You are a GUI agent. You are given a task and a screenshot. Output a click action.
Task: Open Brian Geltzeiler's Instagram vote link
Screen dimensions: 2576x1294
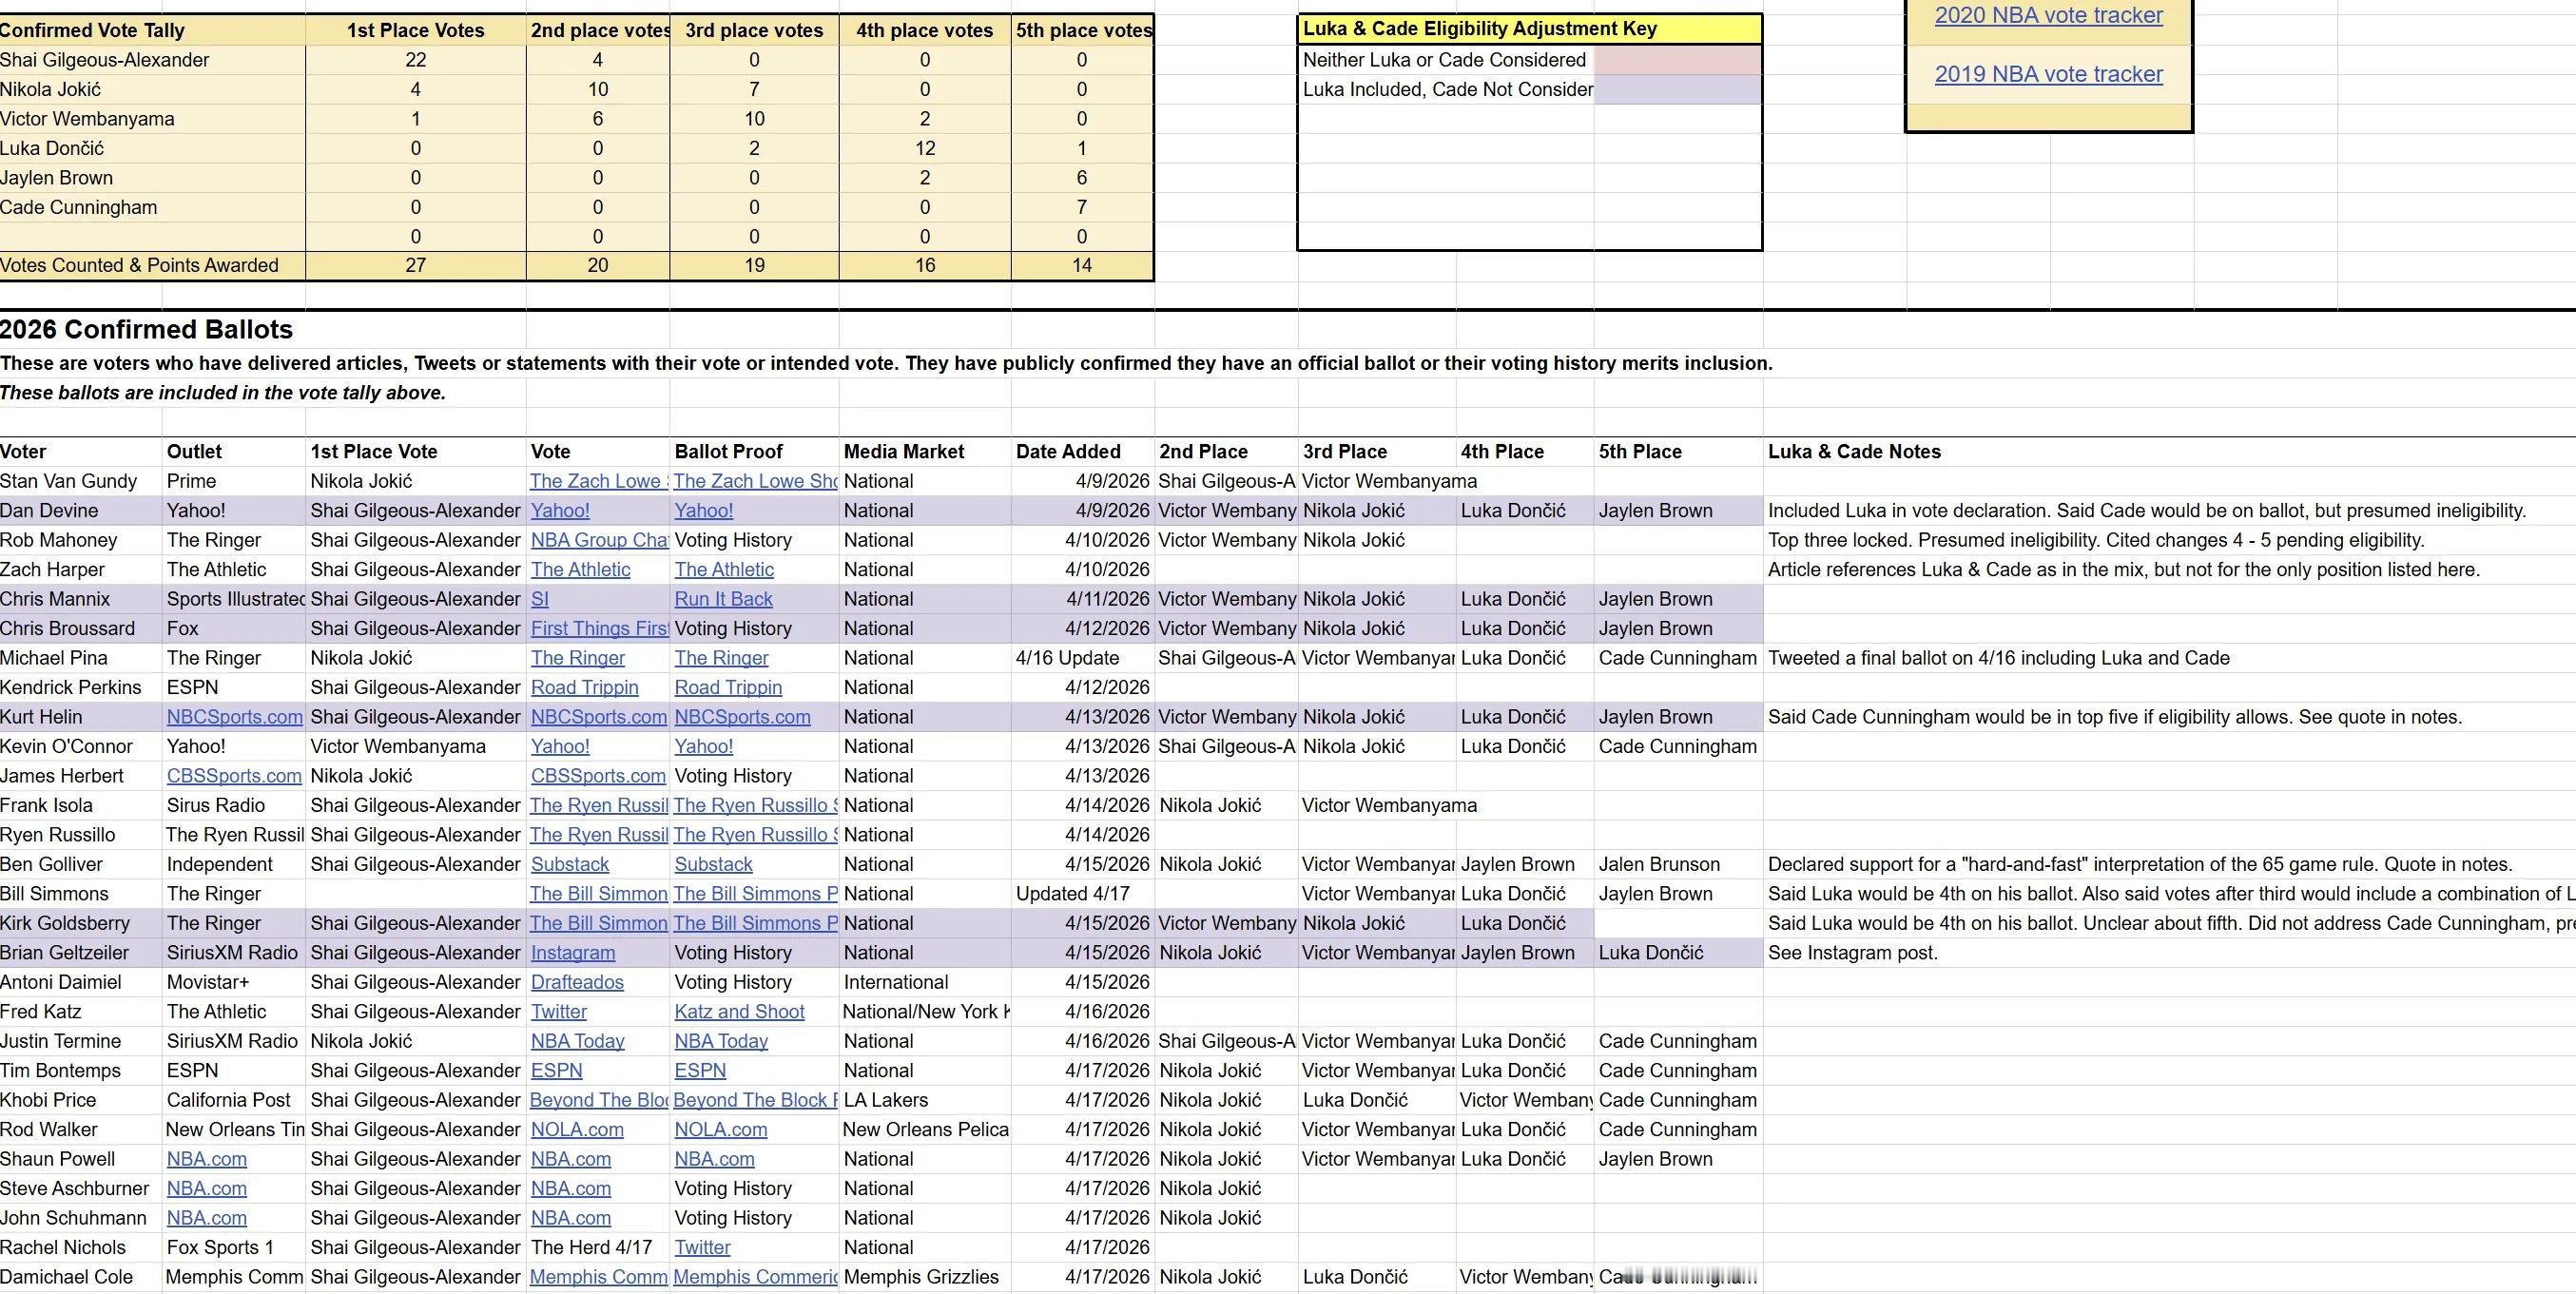tap(572, 953)
